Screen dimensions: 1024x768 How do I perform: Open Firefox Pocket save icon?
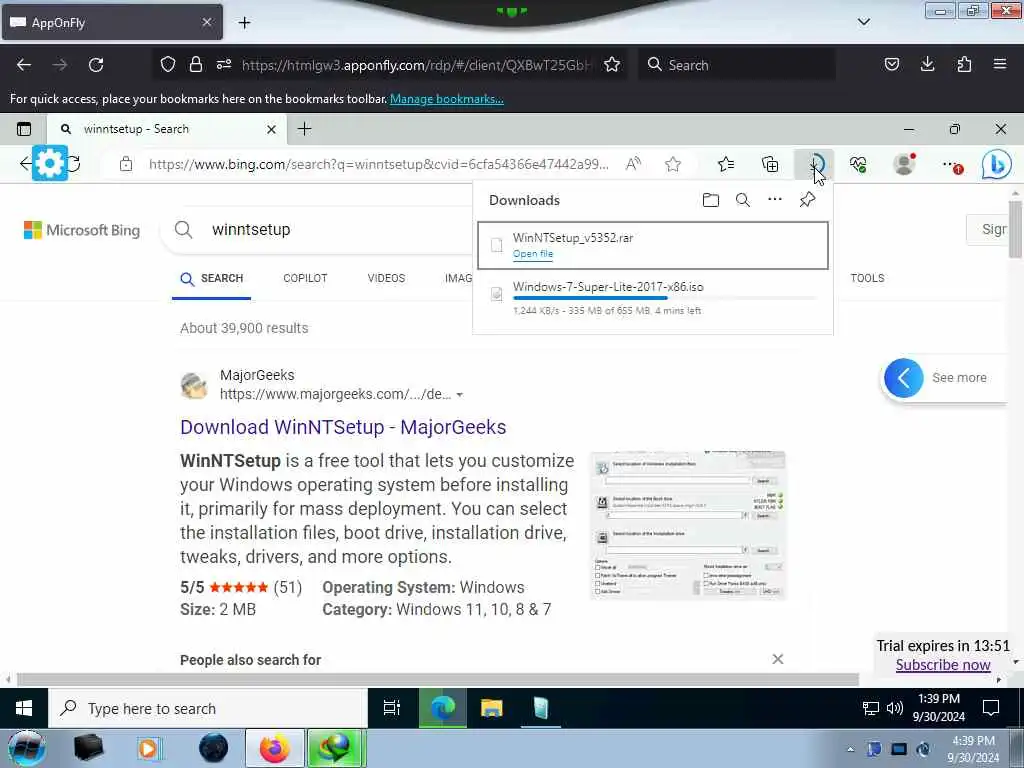point(891,65)
